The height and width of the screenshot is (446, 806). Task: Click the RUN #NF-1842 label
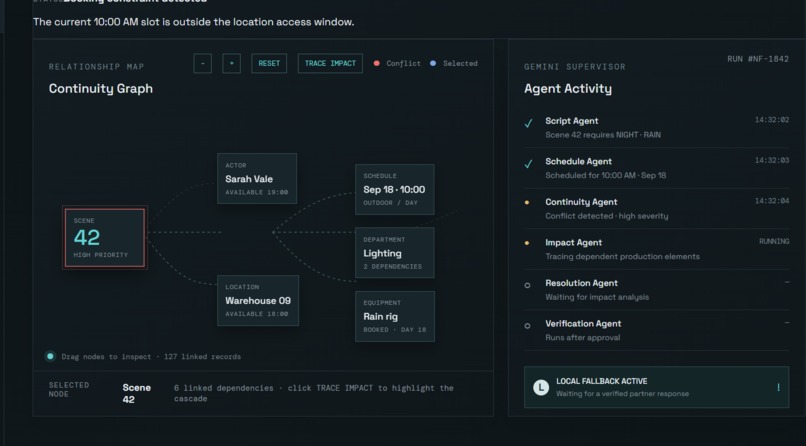[x=758, y=59]
